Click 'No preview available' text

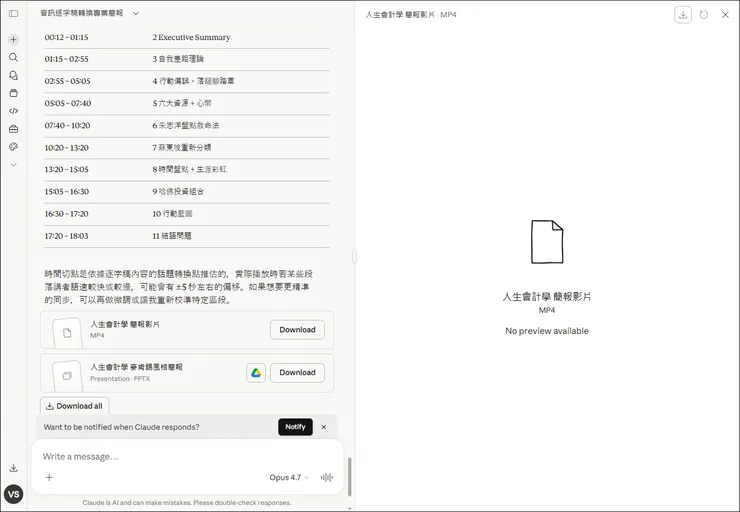547,331
